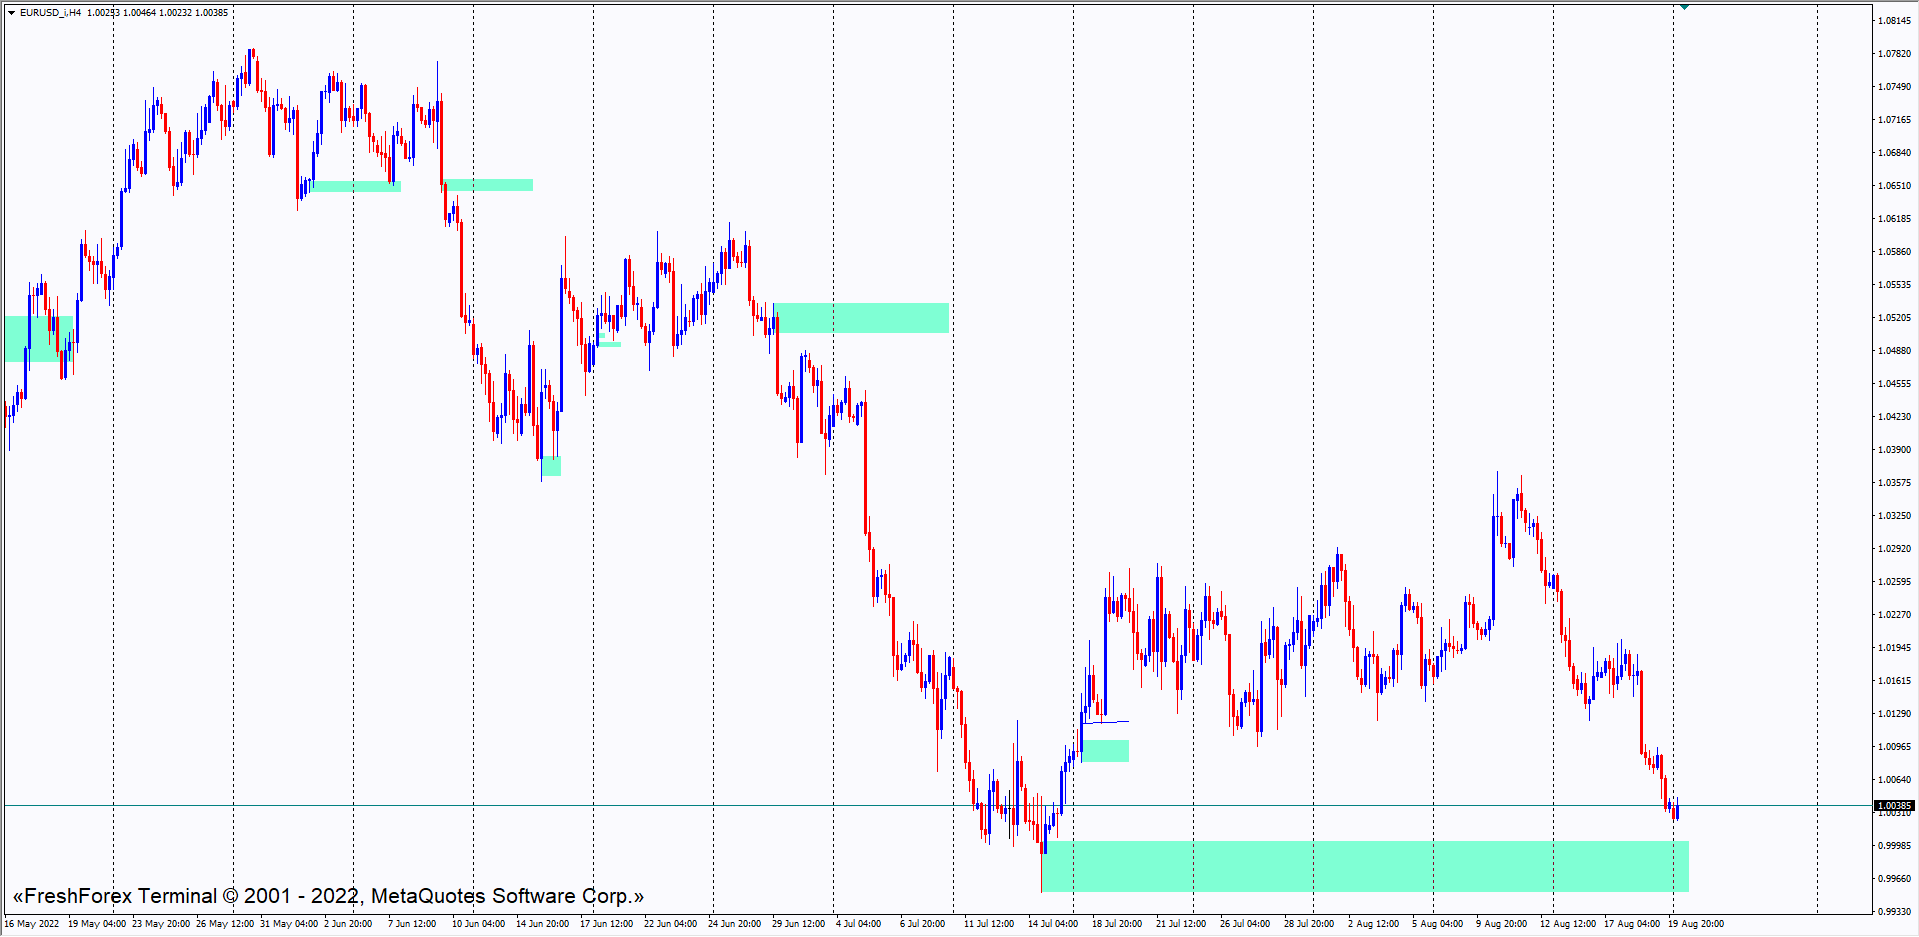Click the green zone at the far left edge

point(30,339)
